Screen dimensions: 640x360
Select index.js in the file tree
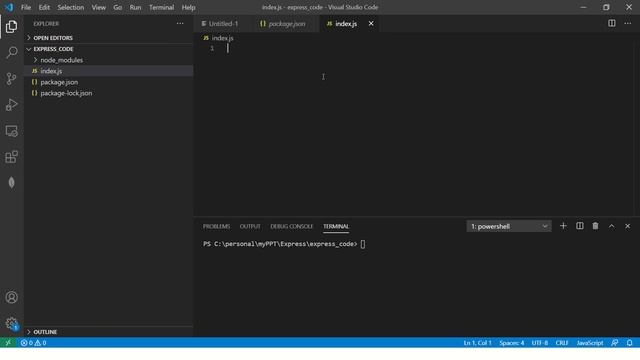[x=109, y=71]
